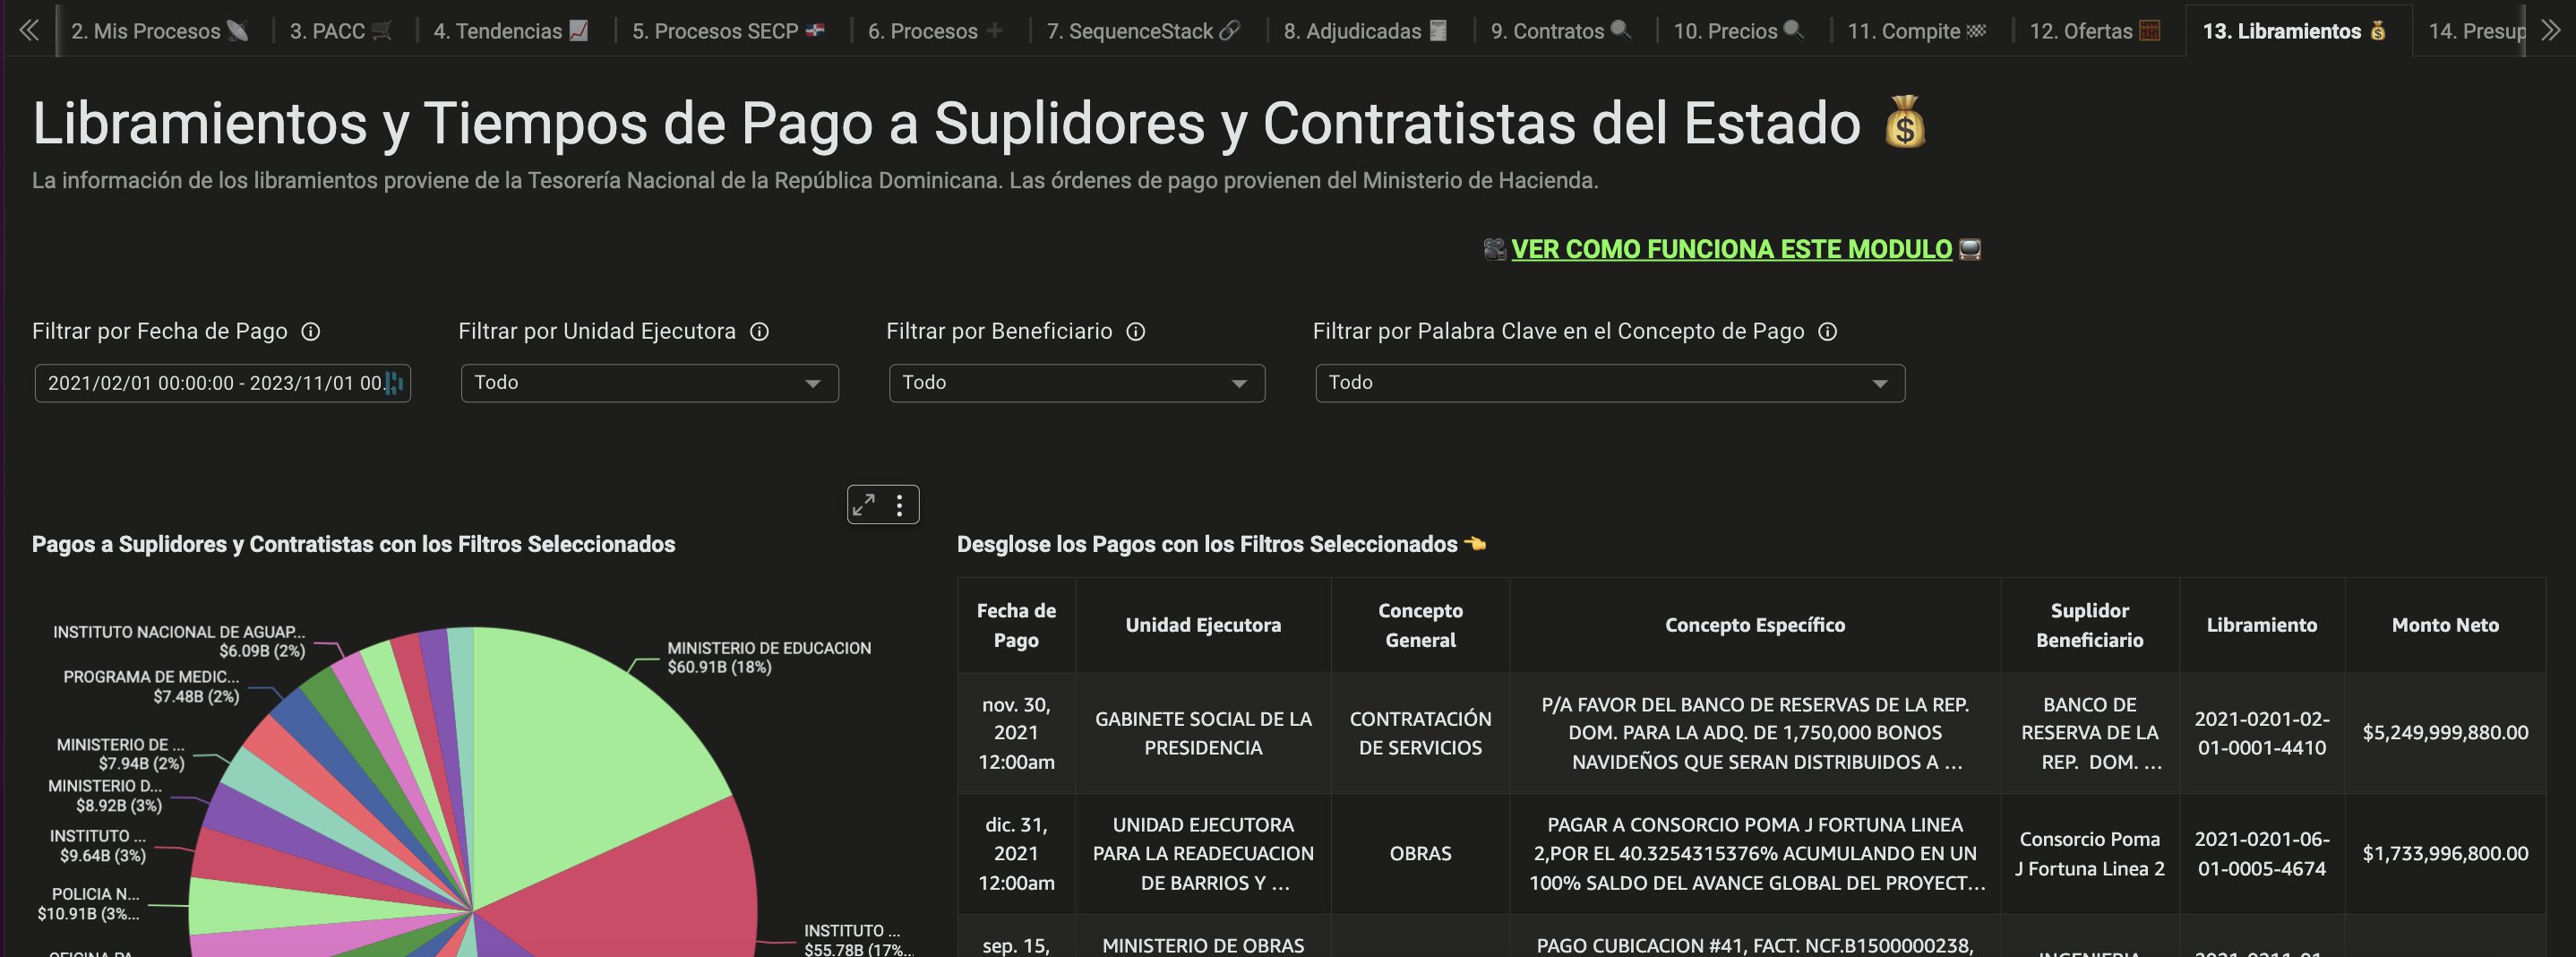
Task: Click VER COMO FUNCIONA ESTE MODULO link
Action: 1731,249
